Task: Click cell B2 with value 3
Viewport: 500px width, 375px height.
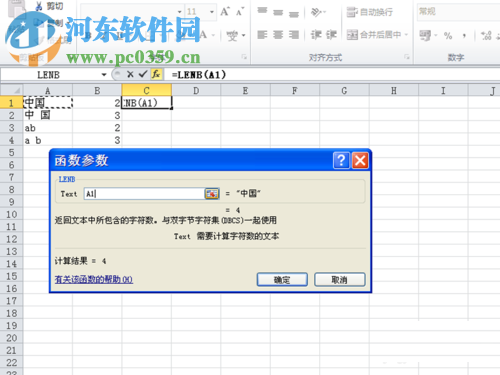Action: coord(97,115)
